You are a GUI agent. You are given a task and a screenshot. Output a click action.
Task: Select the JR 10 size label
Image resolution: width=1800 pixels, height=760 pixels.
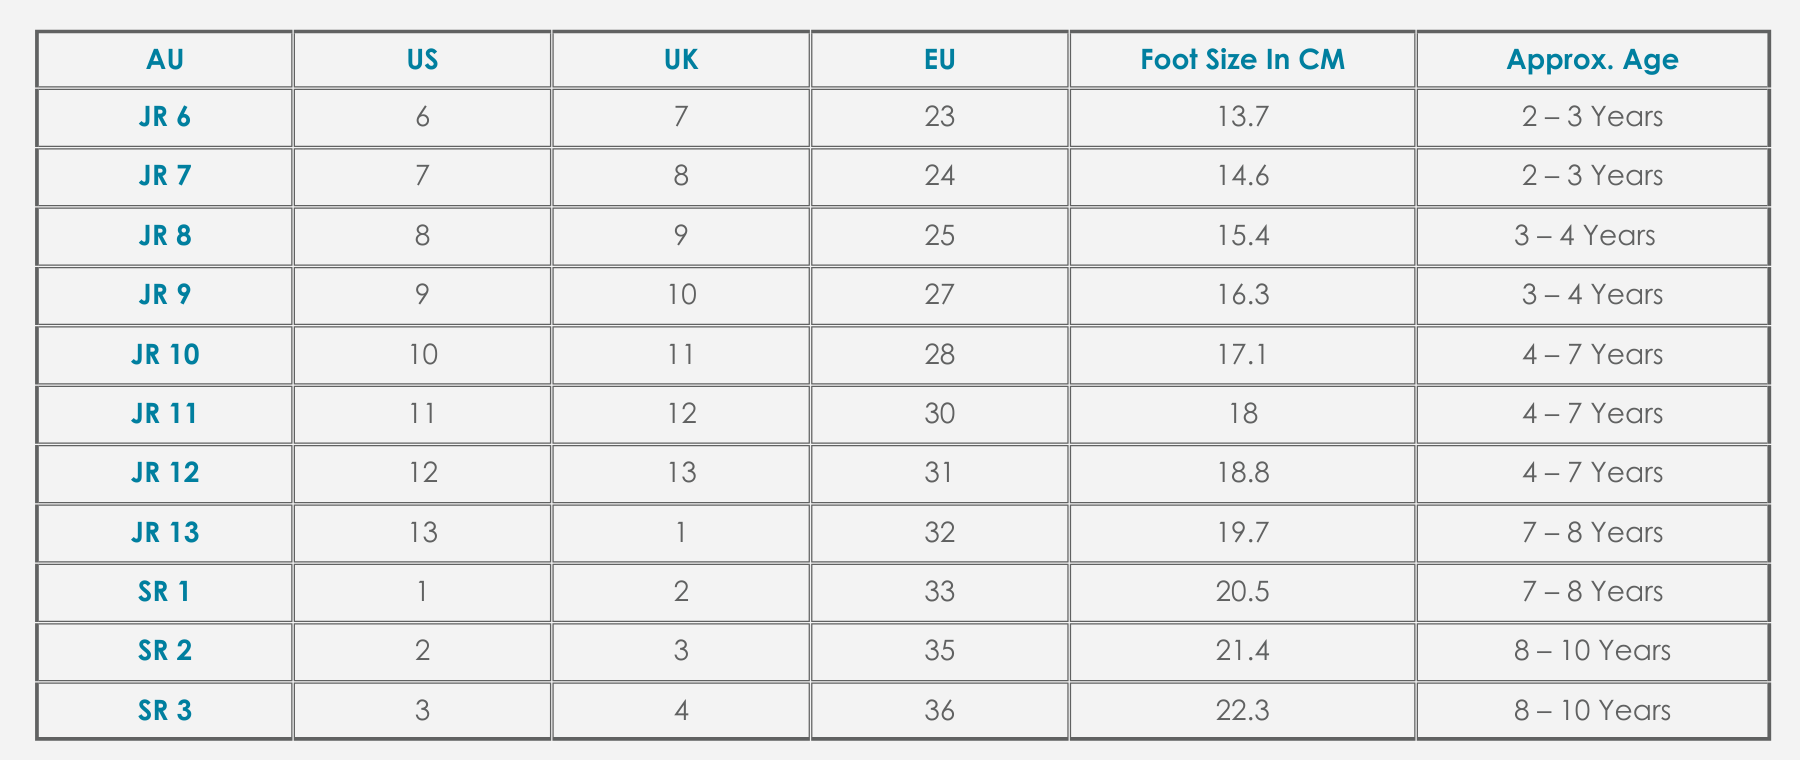click(165, 355)
